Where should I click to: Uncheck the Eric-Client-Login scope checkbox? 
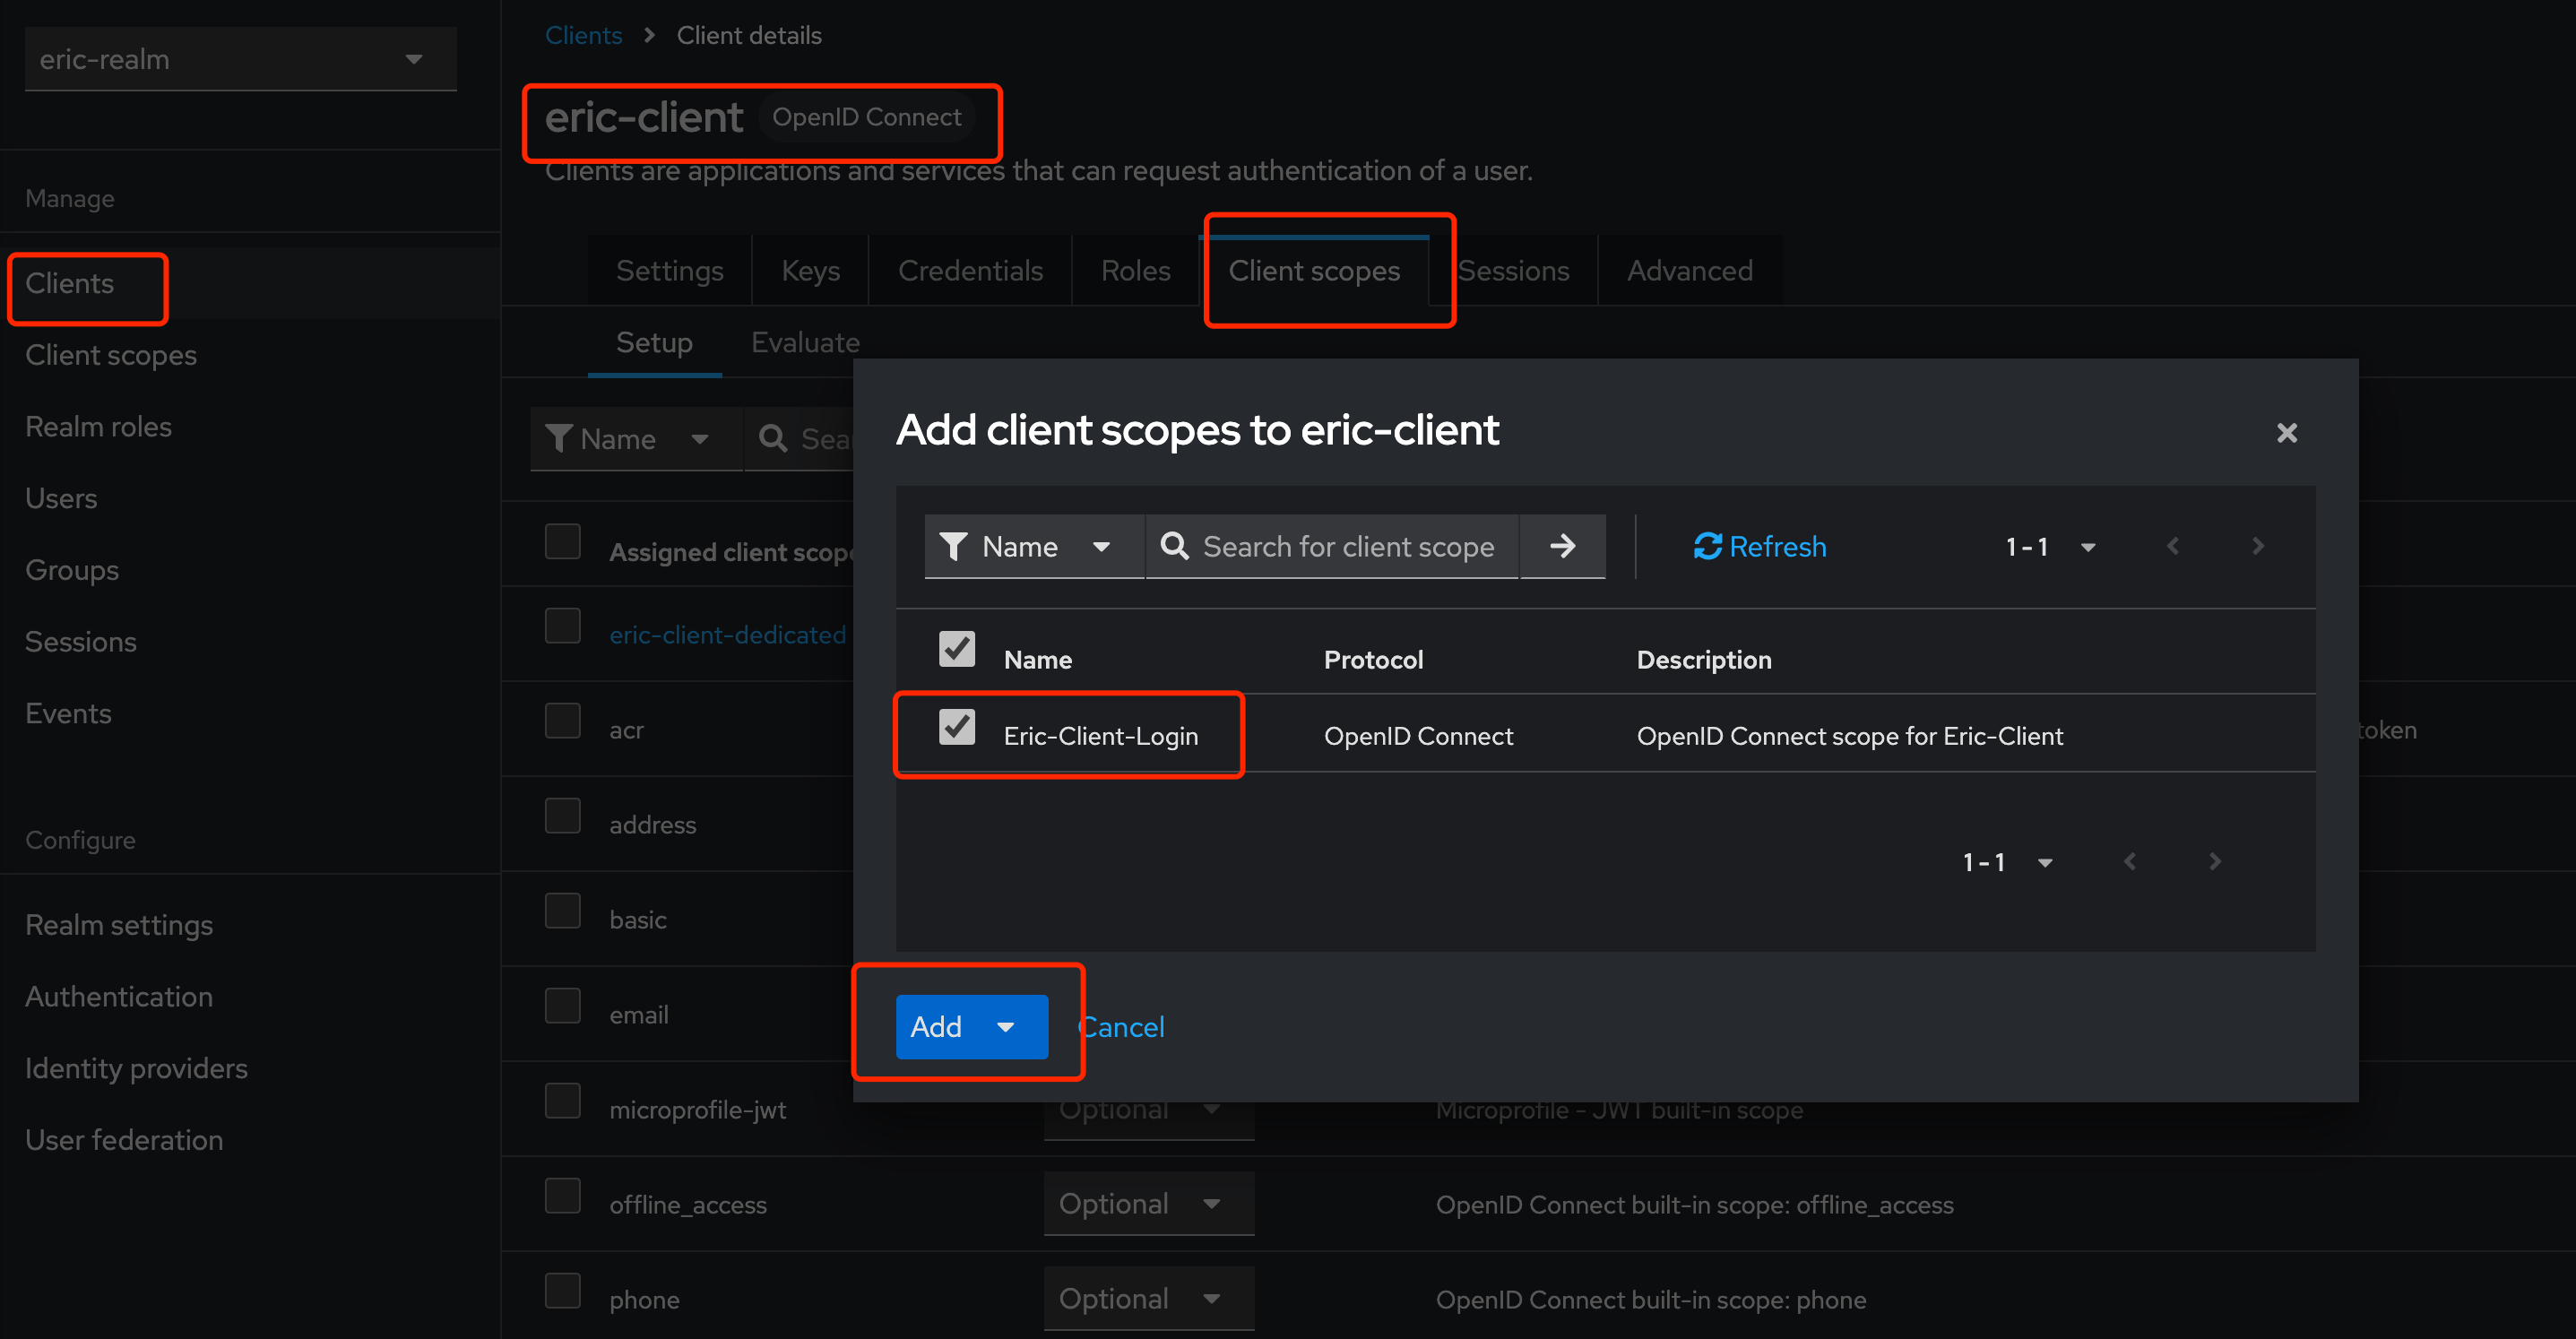click(957, 726)
